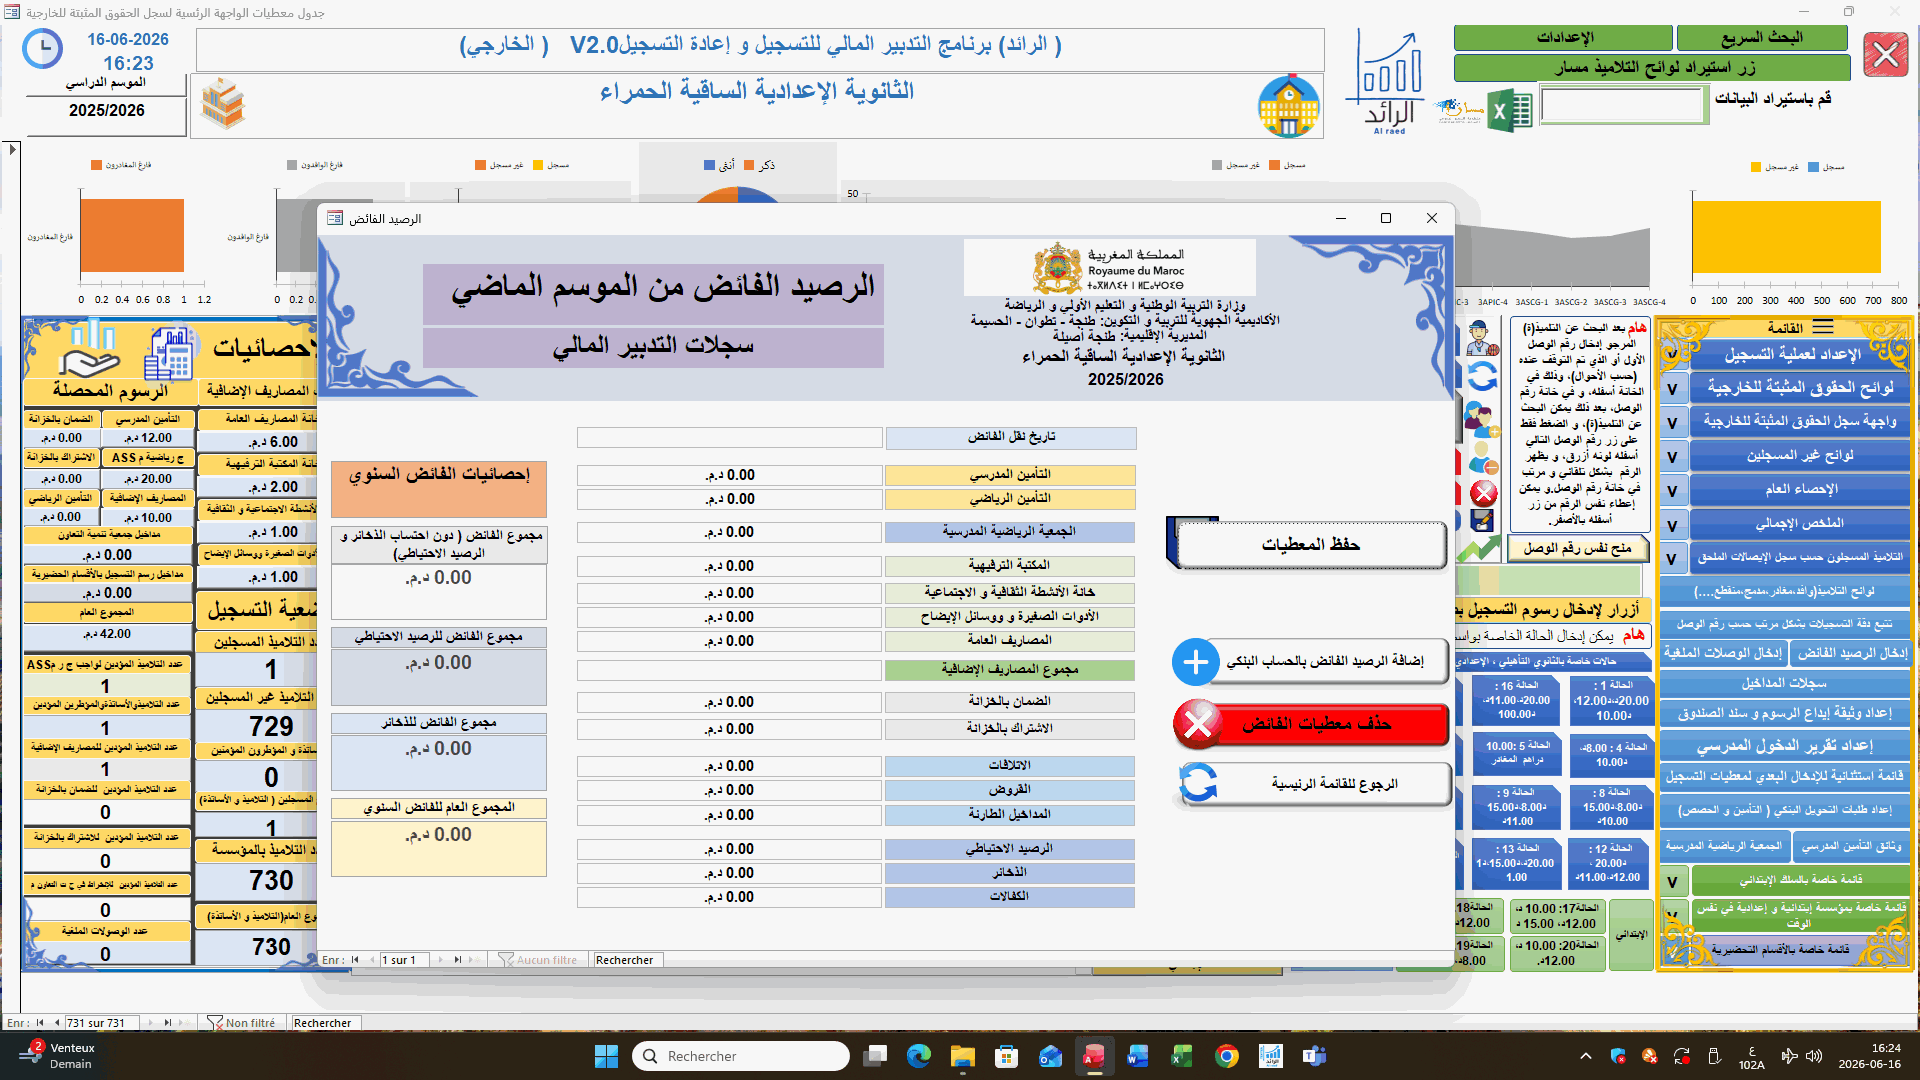
Task: Open Google Chrome from the taskbar
Action: point(1227,1056)
